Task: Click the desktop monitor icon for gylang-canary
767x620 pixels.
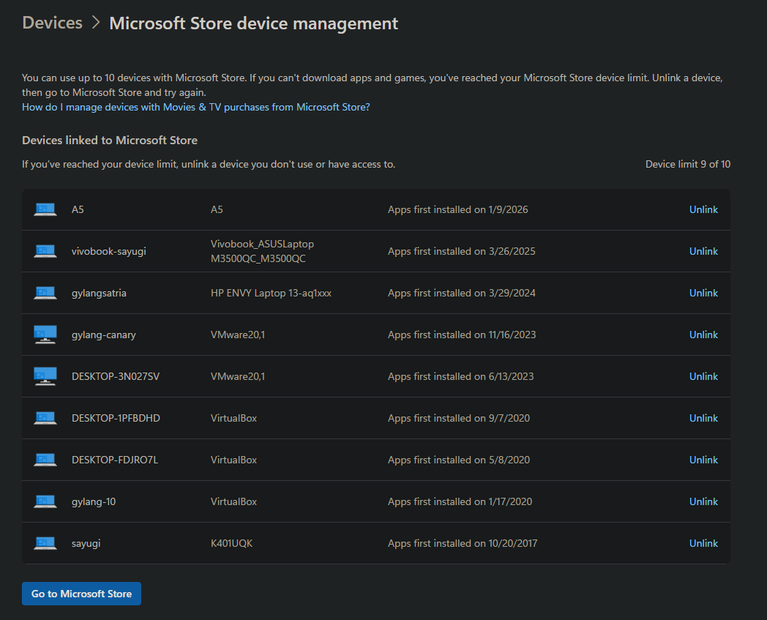Action: [45, 335]
